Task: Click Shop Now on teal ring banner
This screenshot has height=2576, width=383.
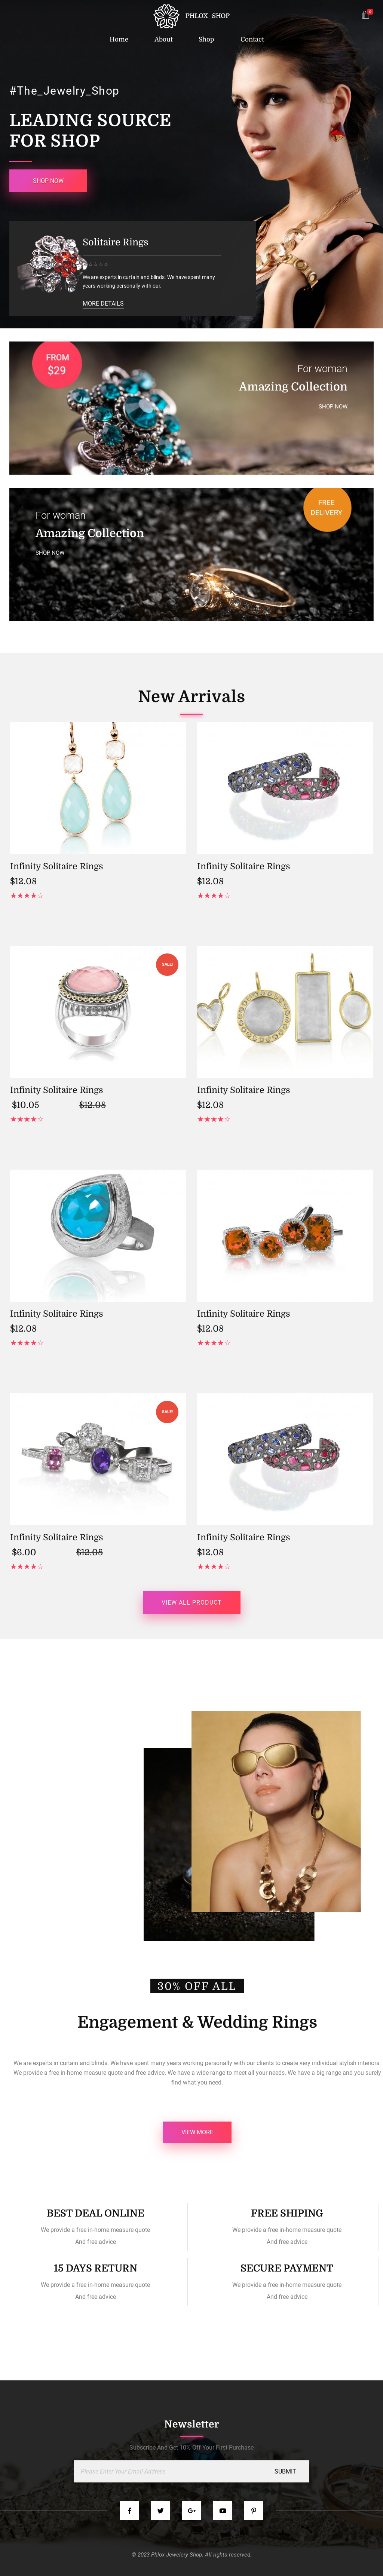Action: [x=333, y=407]
